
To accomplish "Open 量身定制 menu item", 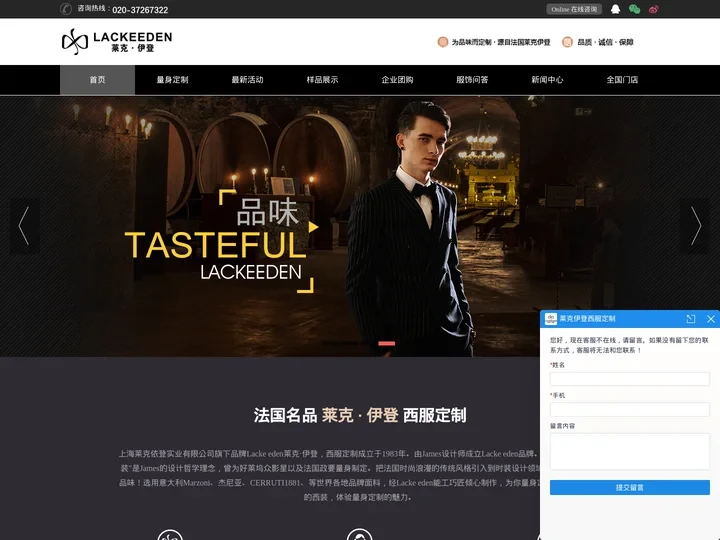I will pyautogui.click(x=172, y=79).
